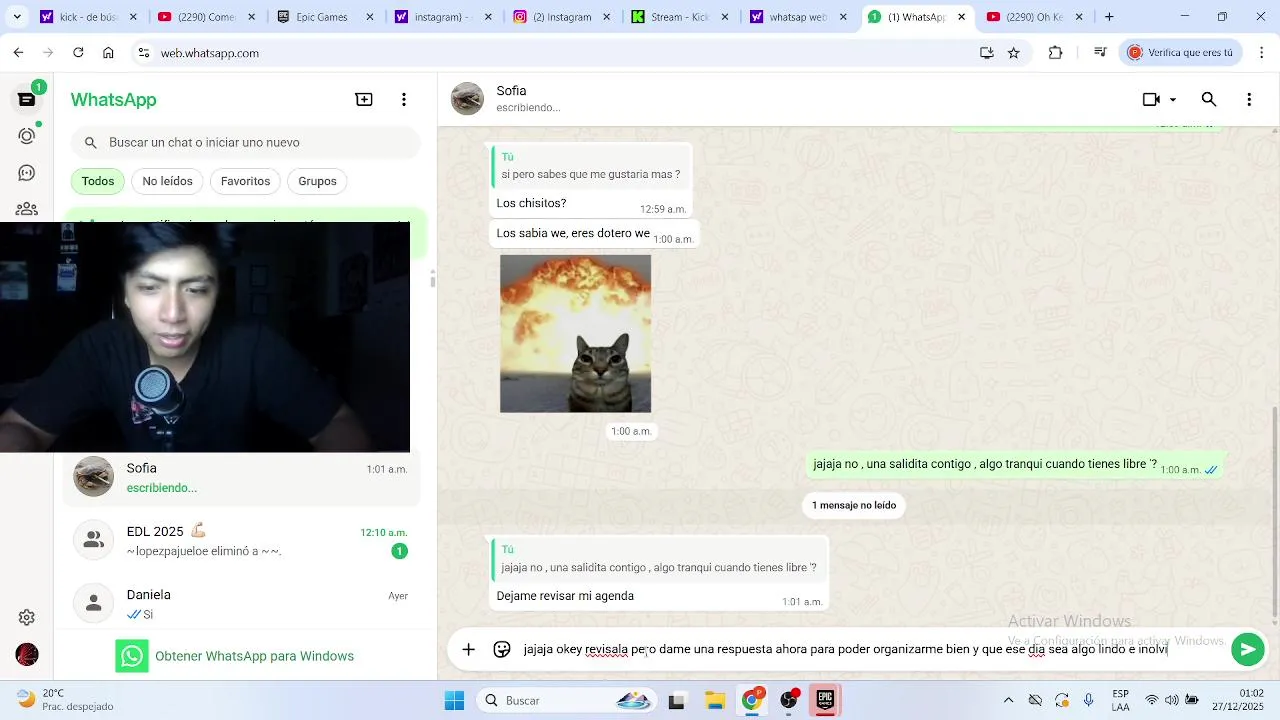Switch to the kick - de búsqueda tab
1280x720 pixels.
tap(90, 17)
